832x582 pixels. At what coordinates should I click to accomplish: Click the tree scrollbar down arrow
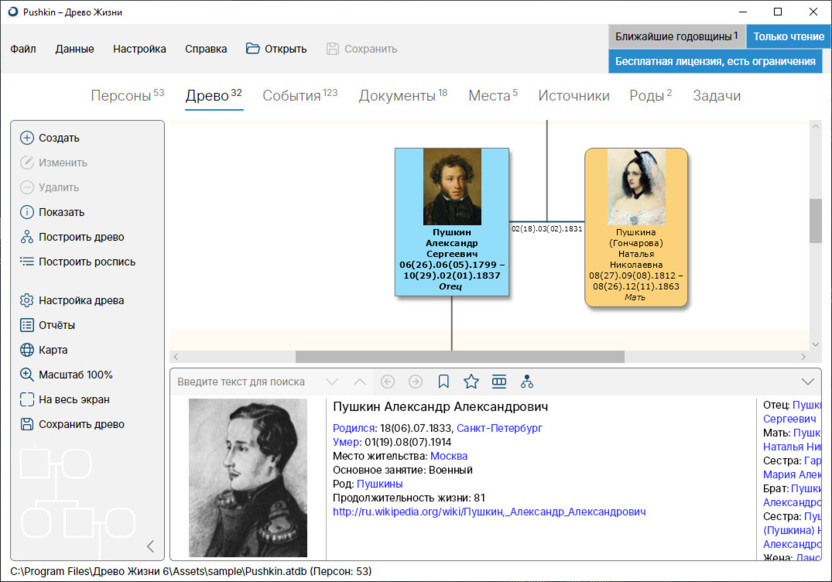[816, 344]
